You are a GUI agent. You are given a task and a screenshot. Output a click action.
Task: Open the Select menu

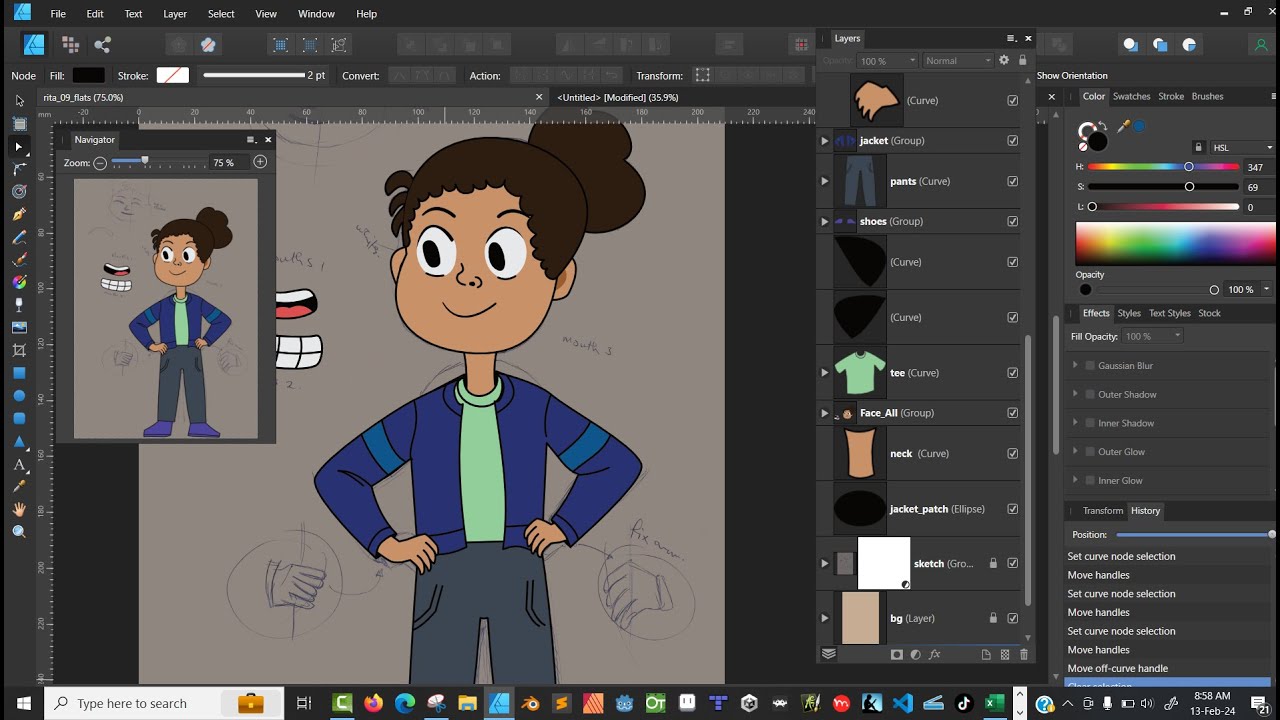click(221, 14)
